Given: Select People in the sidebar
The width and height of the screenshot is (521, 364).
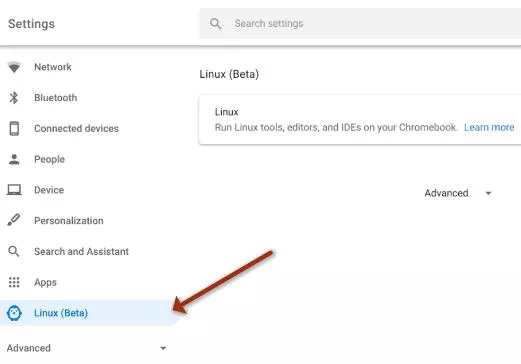Looking at the screenshot, I should coord(49,159).
